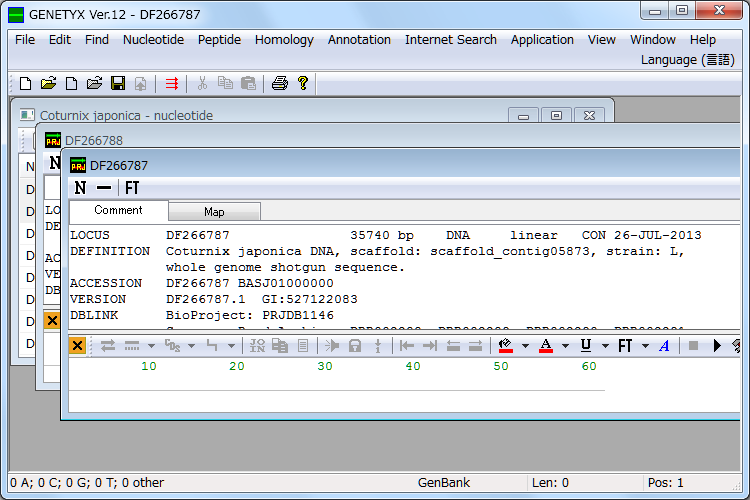The image size is (750, 500).
Task: Click the red triple-arrow icon
Action: coord(172,84)
